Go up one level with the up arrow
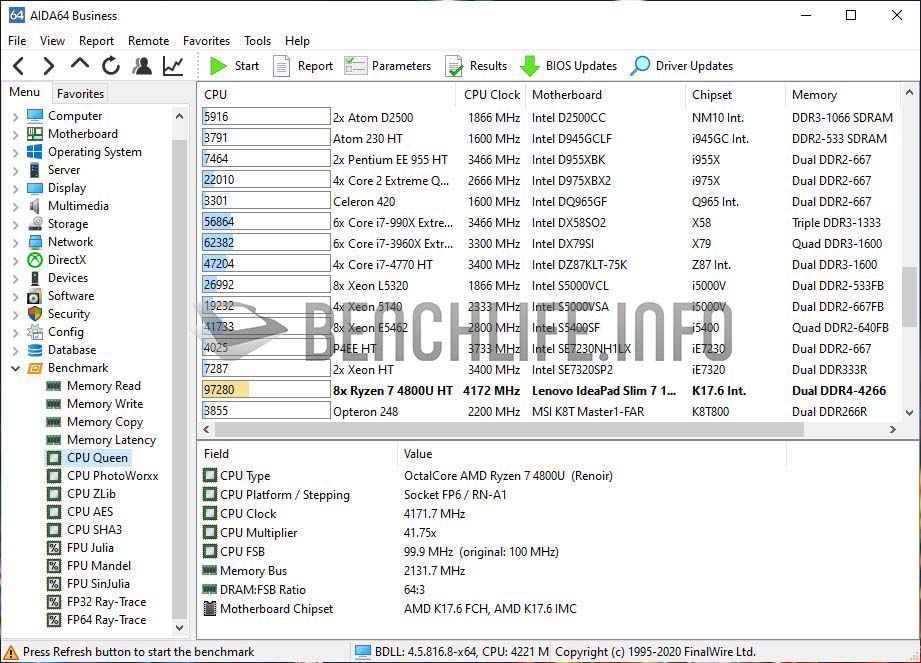Viewport: 921px width, 663px height. click(x=80, y=65)
